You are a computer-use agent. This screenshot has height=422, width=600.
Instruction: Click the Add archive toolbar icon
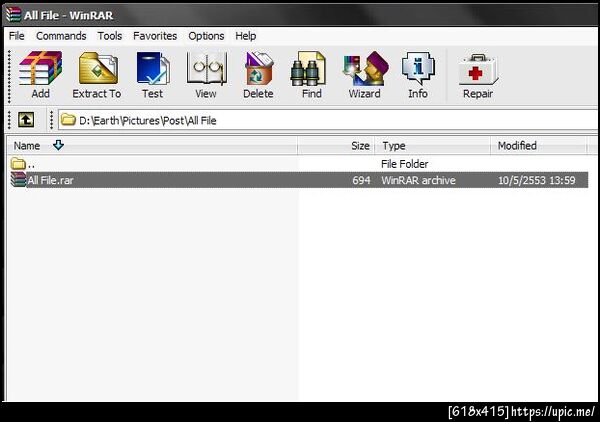(x=41, y=68)
